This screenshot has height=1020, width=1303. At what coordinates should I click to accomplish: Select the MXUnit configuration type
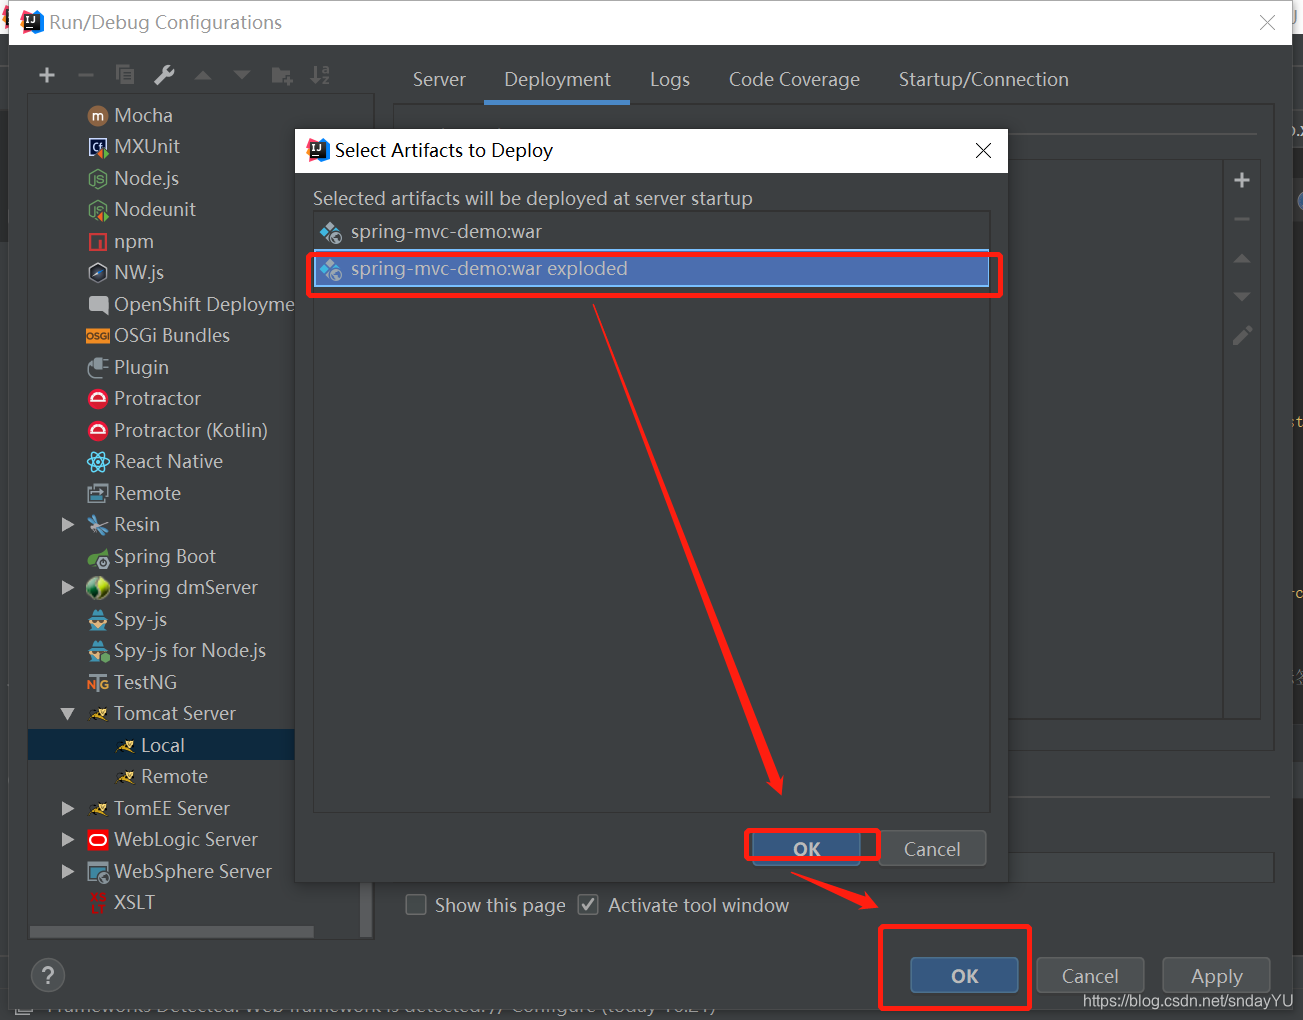click(147, 146)
